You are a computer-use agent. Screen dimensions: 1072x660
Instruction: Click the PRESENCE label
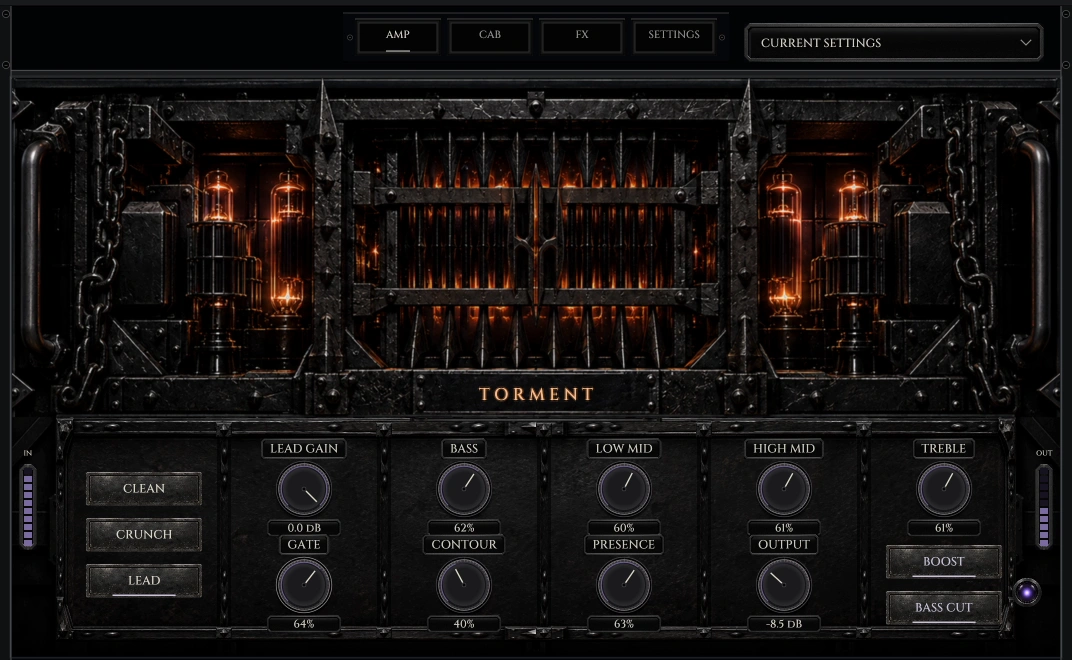(624, 544)
